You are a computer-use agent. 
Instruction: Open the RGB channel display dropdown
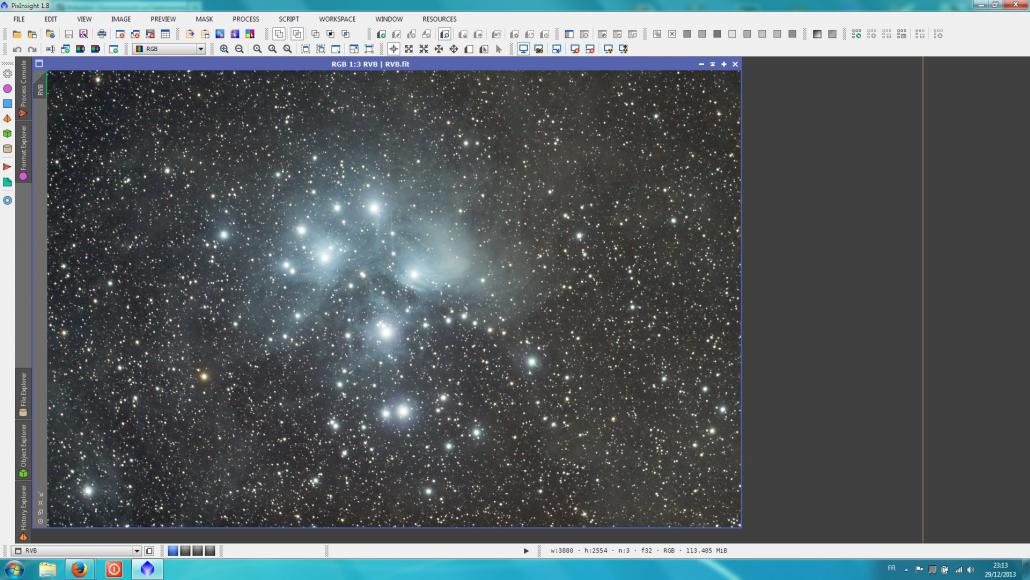click(169, 49)
